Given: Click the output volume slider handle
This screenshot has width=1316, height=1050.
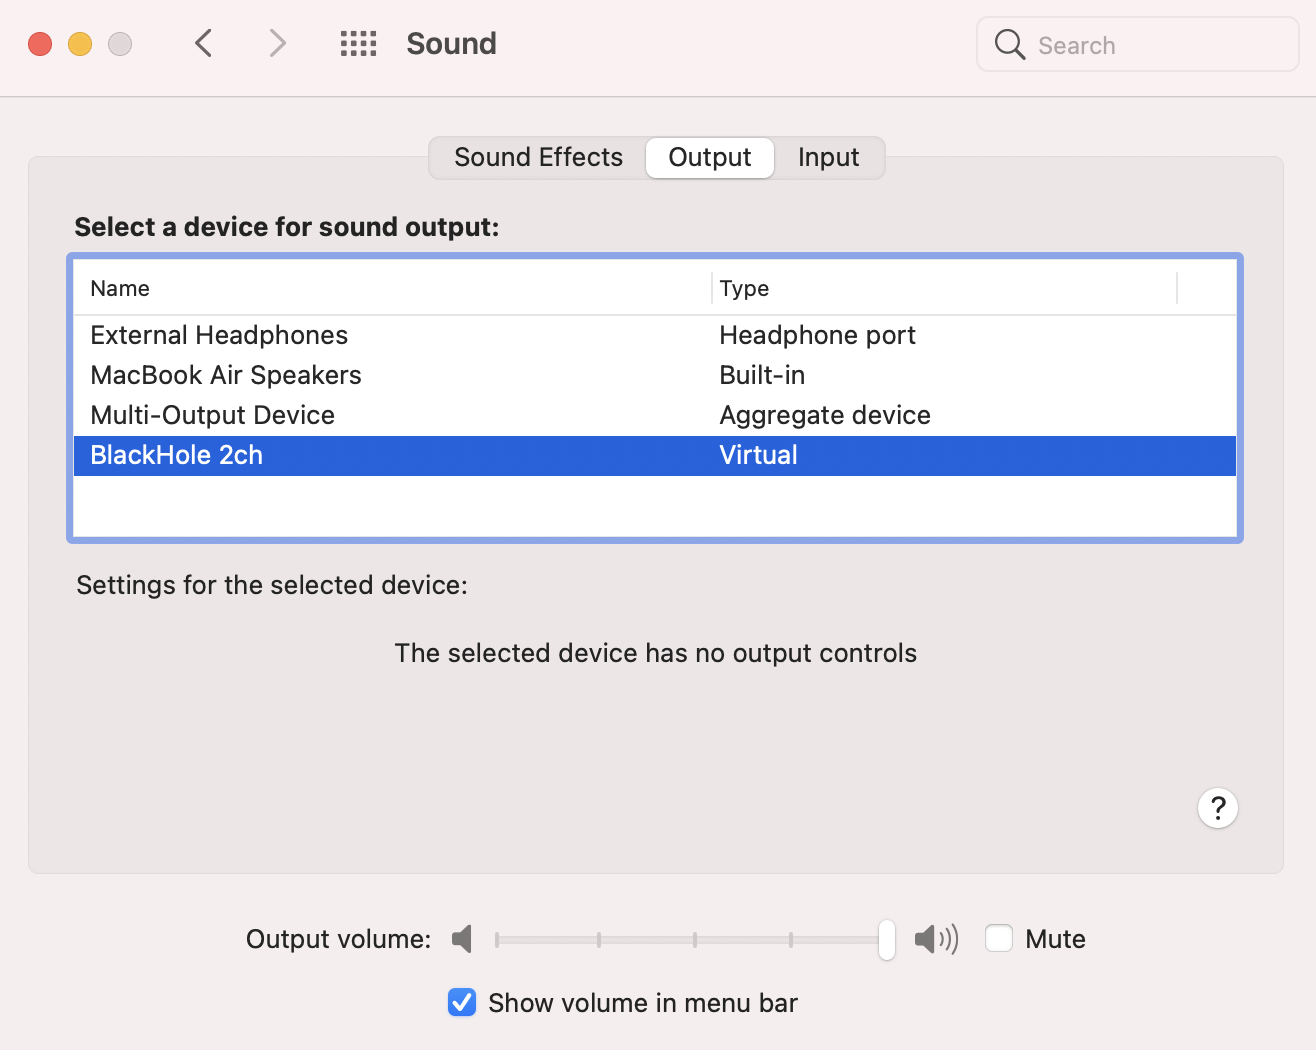Looking at the screenshot, I should 886,939.
